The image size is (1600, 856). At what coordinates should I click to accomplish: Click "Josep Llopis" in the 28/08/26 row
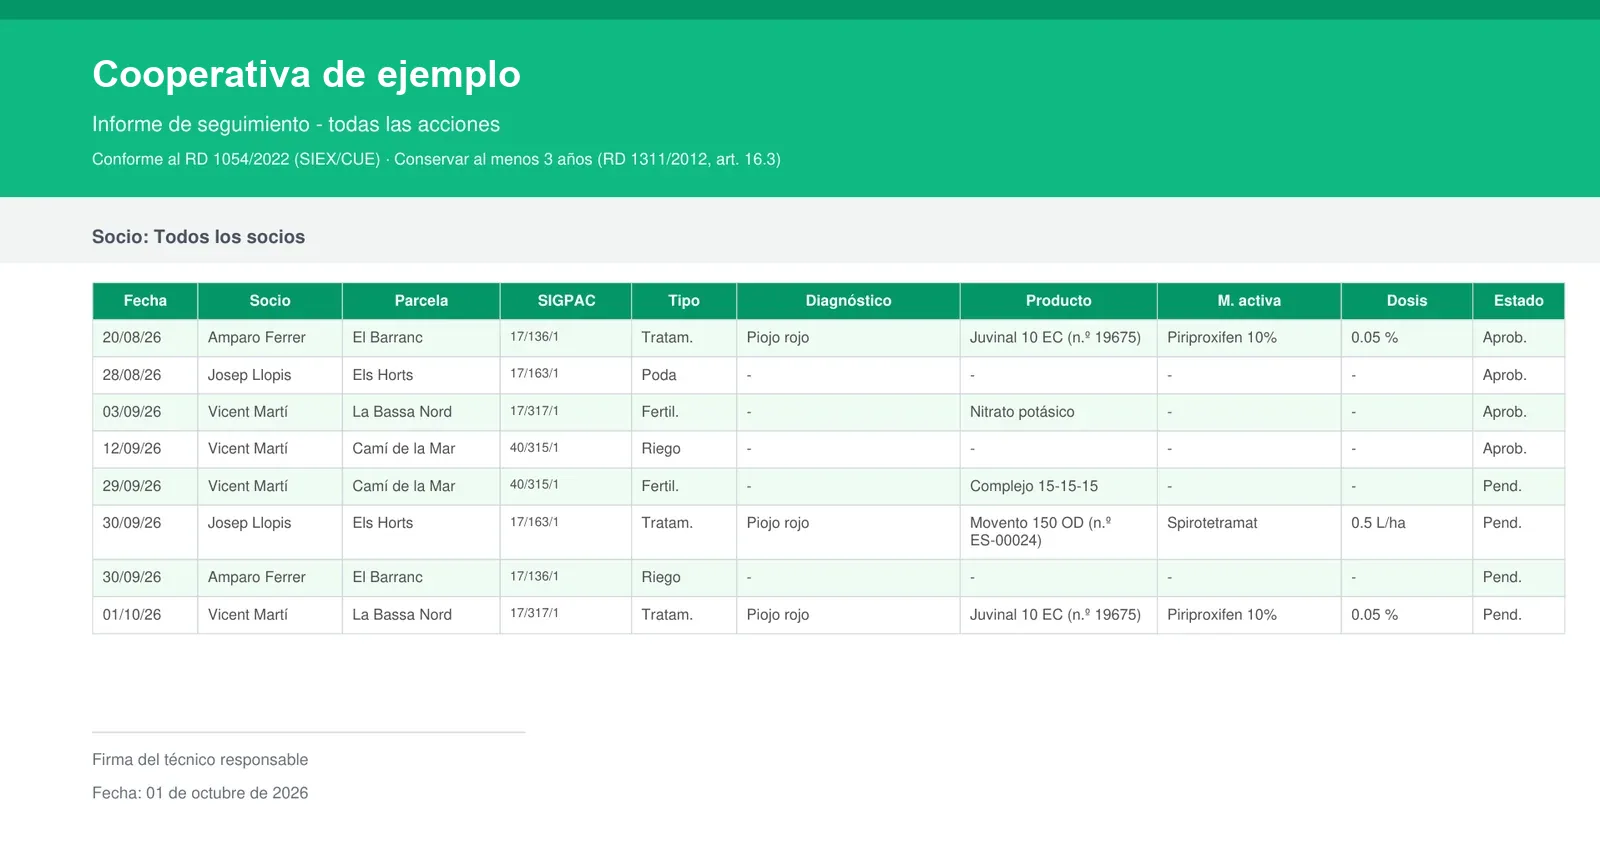pyautogui.click(x=250, y=375)
